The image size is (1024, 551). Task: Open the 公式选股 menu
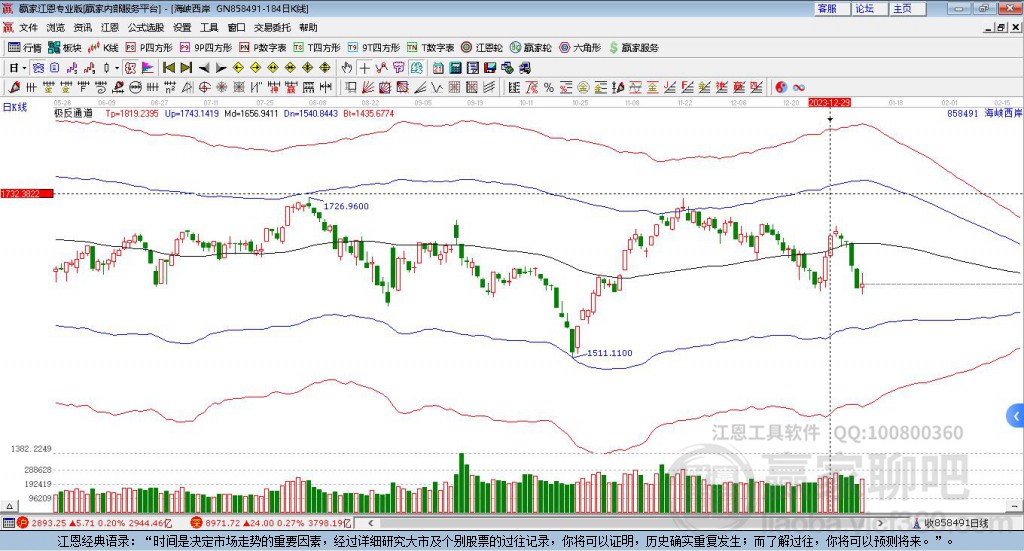(x=146, y=27)
